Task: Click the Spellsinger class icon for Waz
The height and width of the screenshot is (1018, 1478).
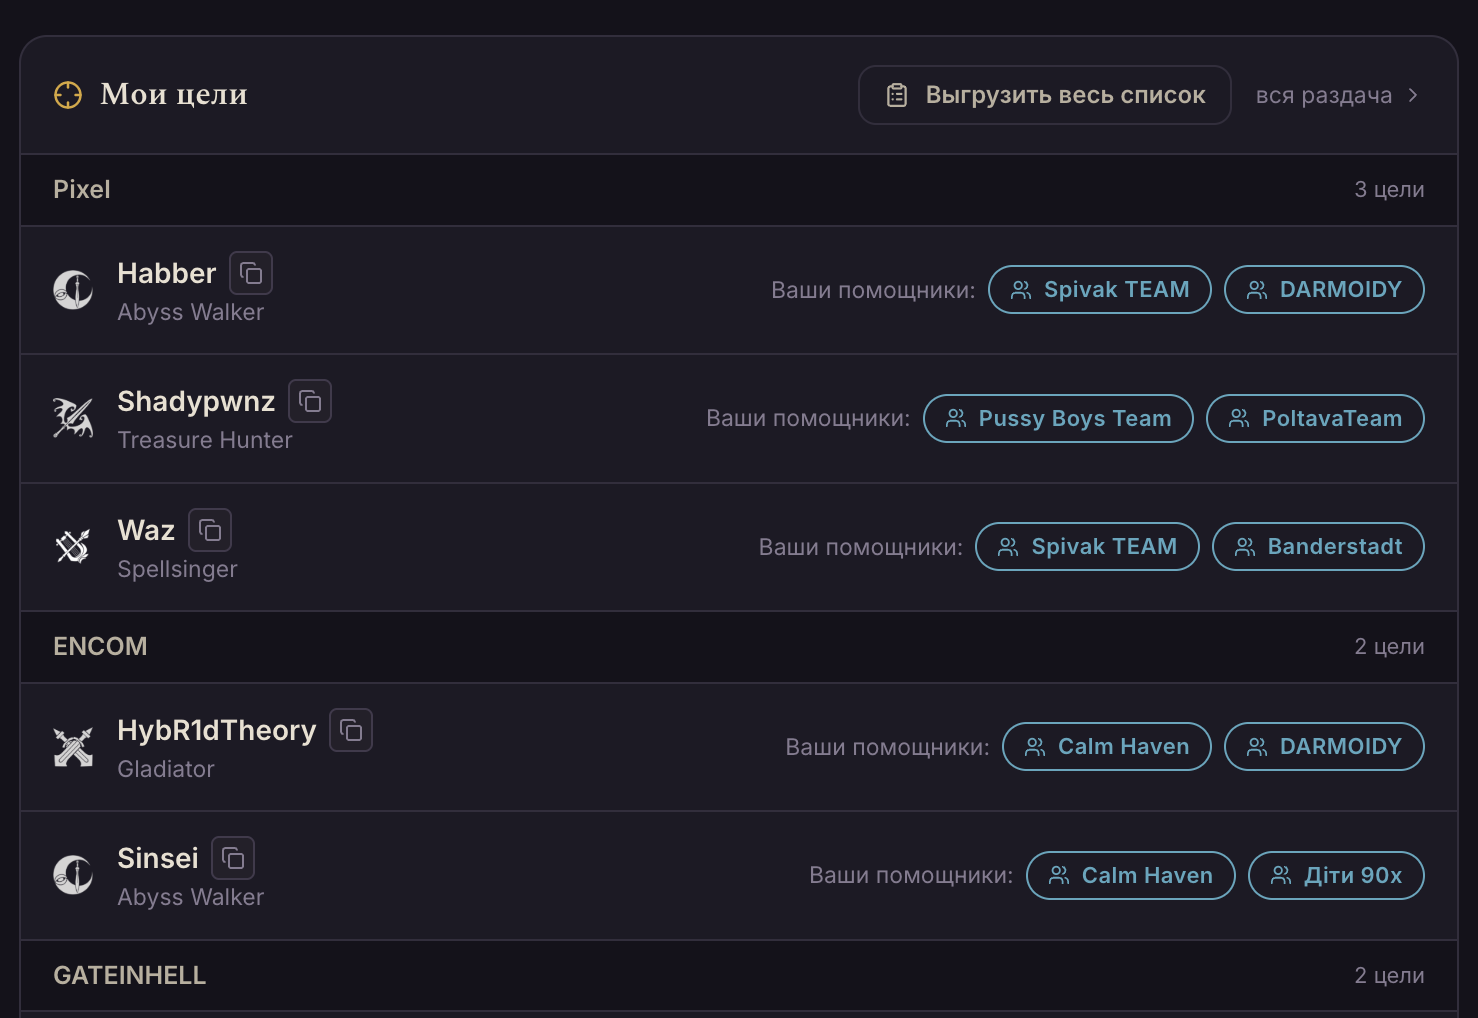Action: click(73, 547)
